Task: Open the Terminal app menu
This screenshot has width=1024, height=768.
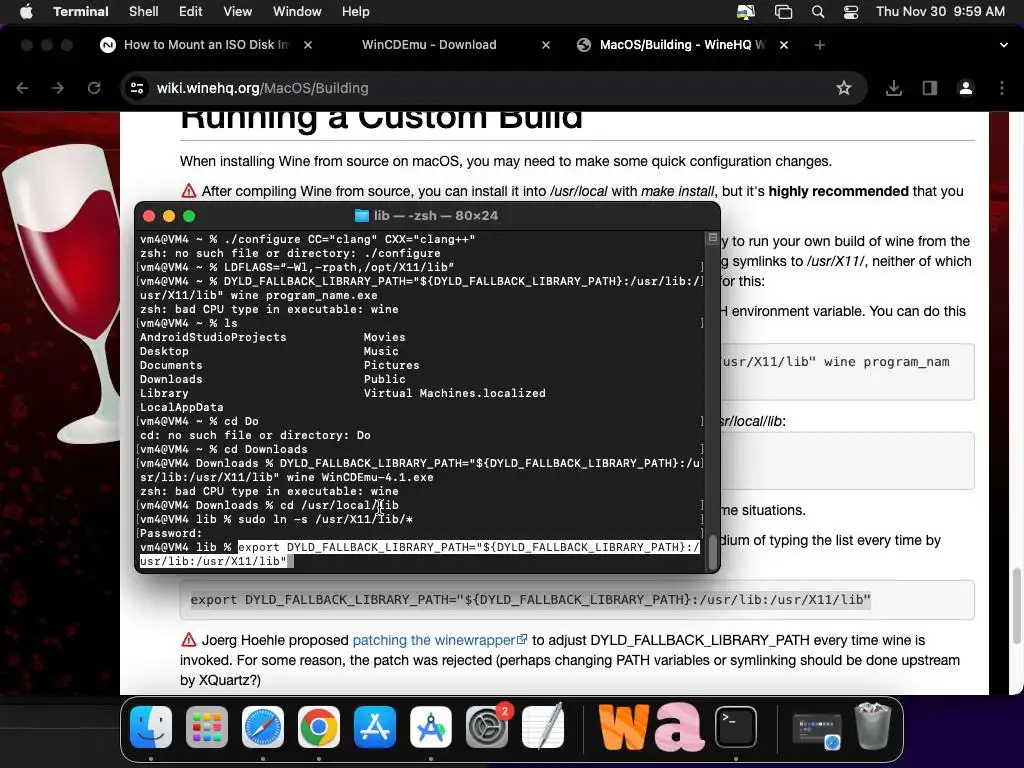Action: point(81,11)
